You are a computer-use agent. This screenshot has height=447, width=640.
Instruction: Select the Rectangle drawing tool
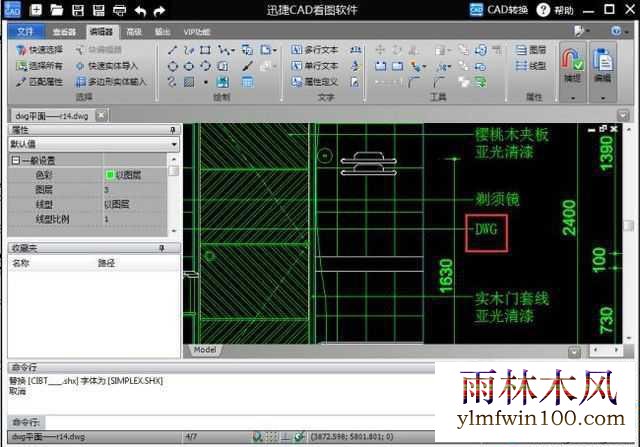205,50
